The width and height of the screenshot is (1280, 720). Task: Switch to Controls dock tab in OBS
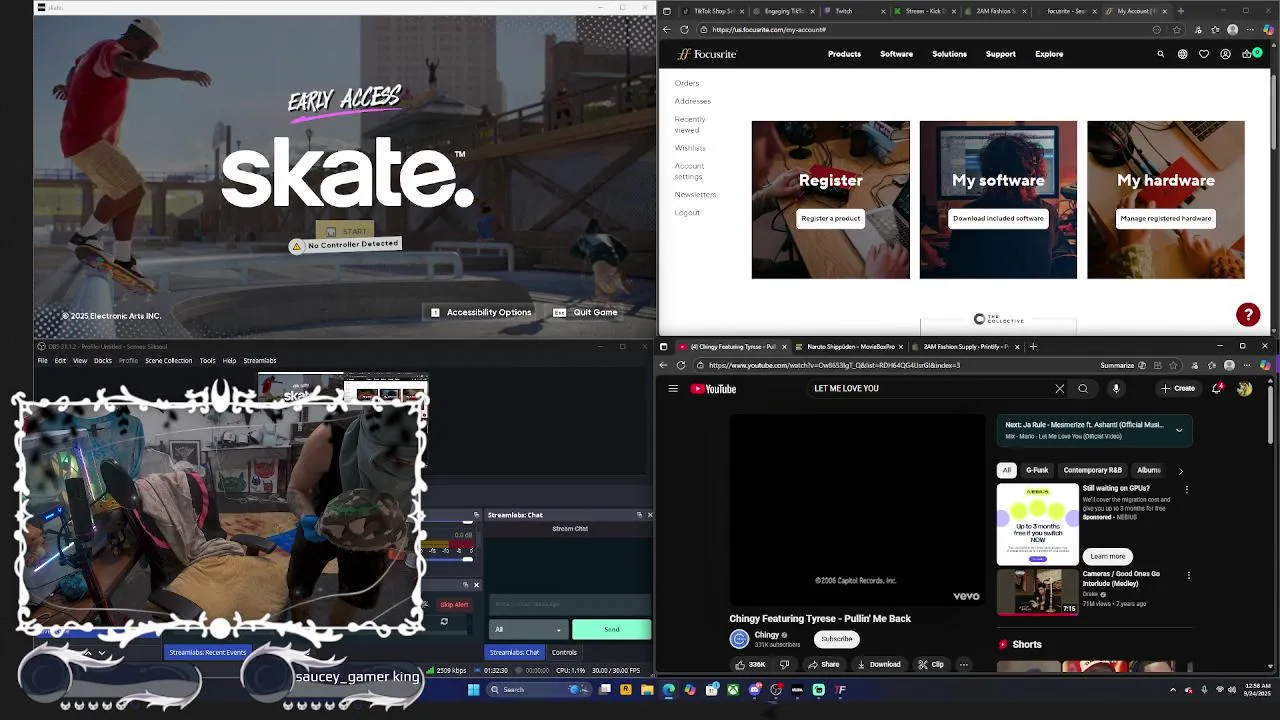click(564, 652)
